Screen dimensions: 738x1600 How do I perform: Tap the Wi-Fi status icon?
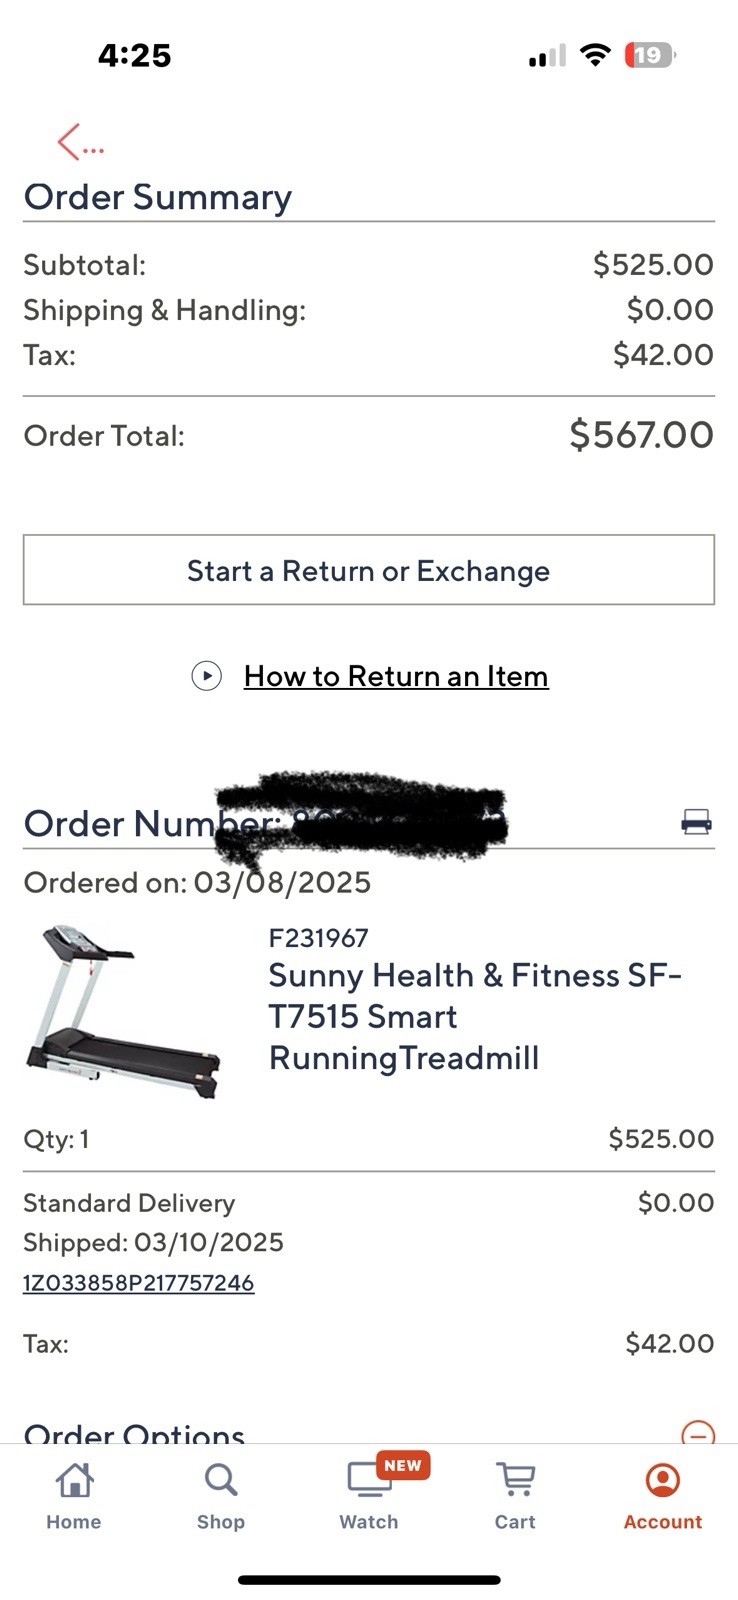595,55
